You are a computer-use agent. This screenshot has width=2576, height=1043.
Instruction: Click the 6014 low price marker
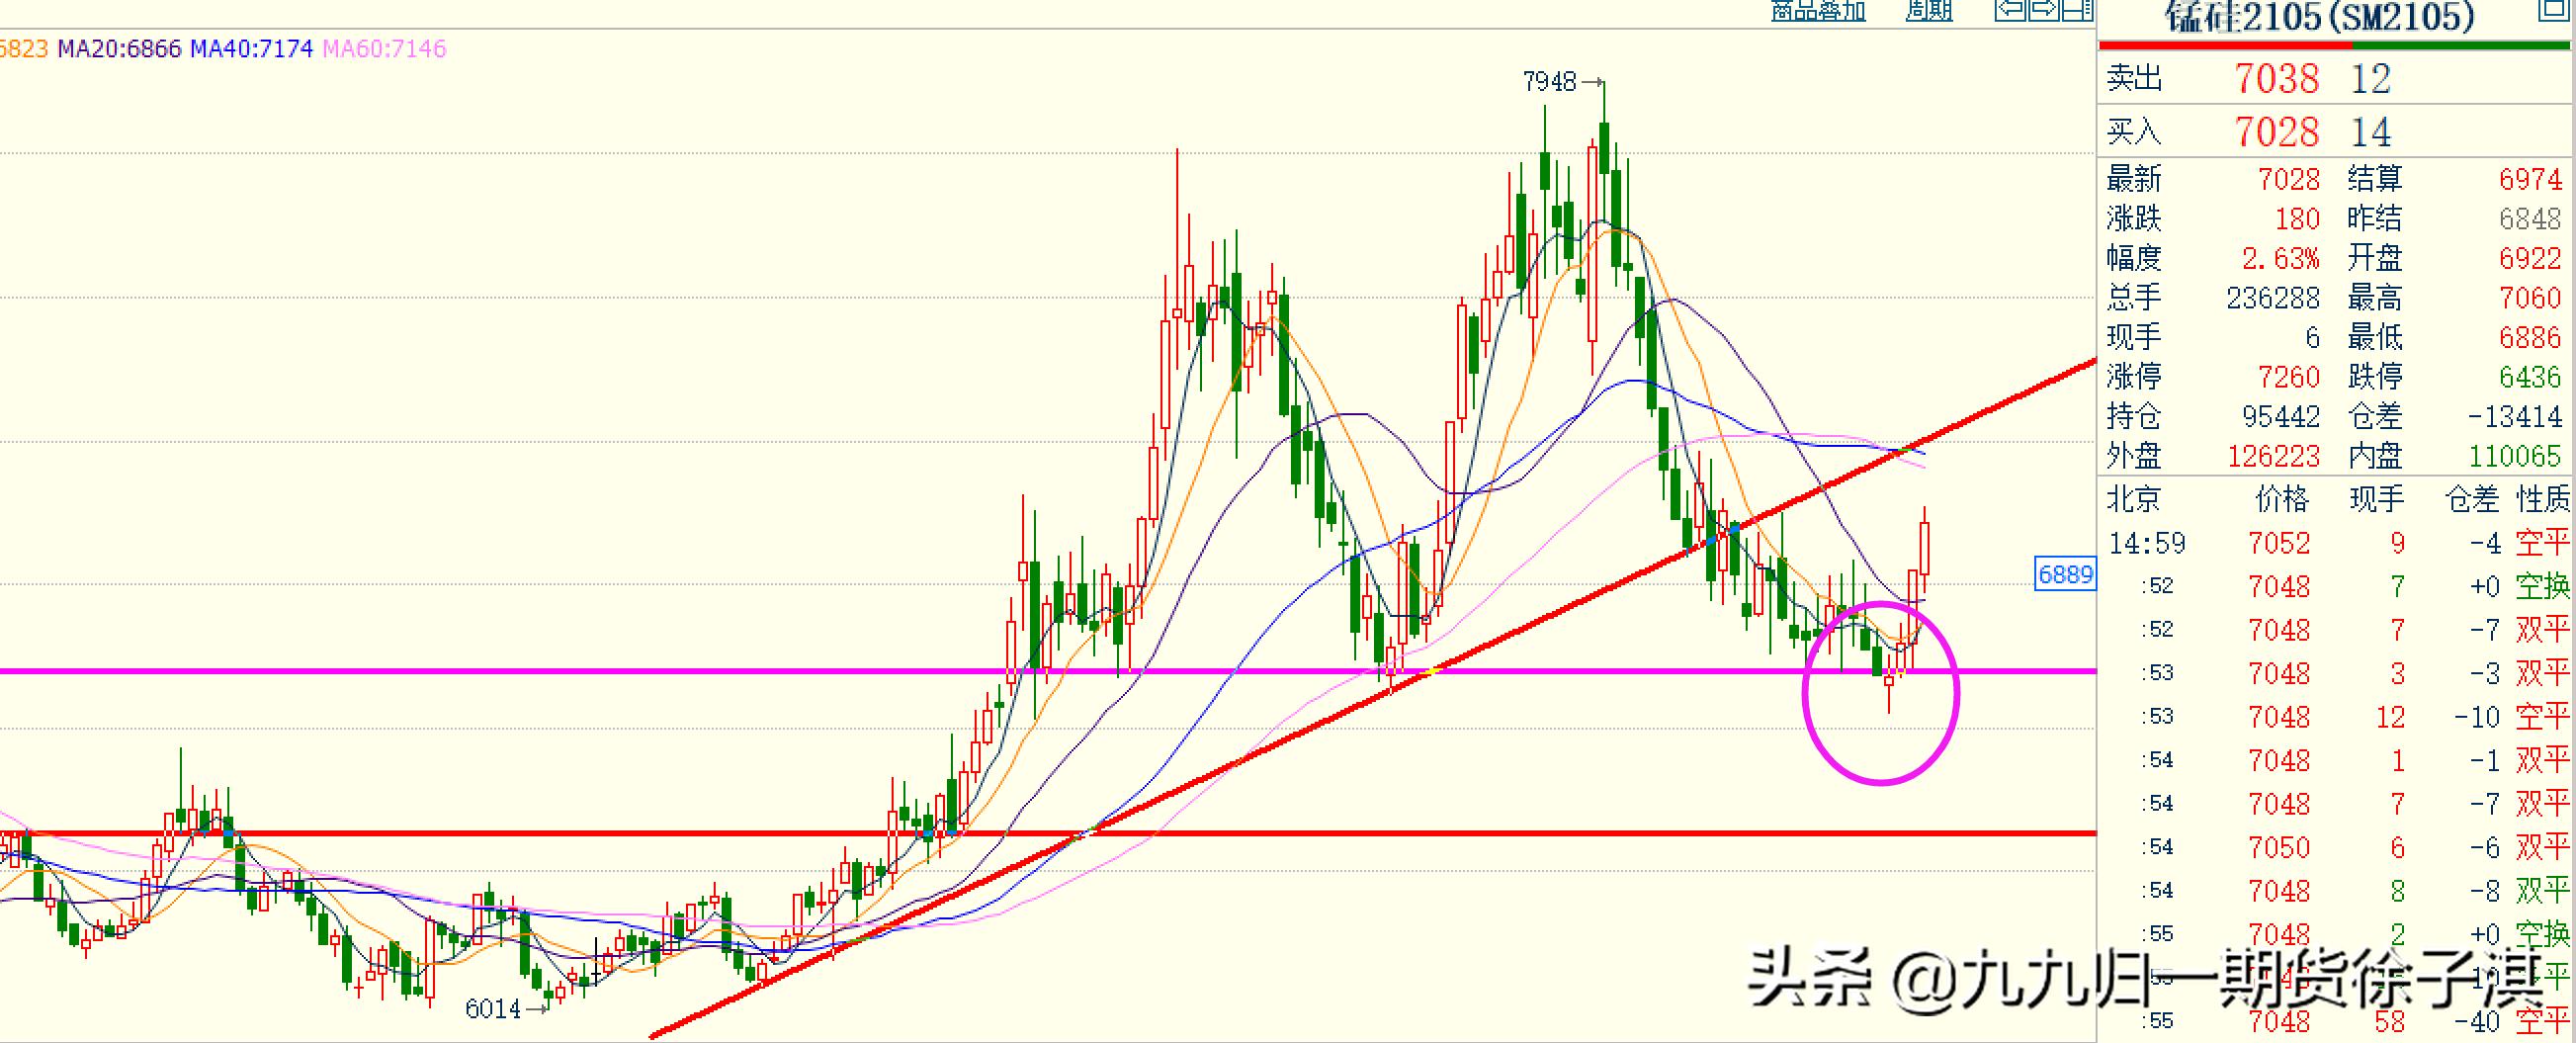pos(493,1009)
